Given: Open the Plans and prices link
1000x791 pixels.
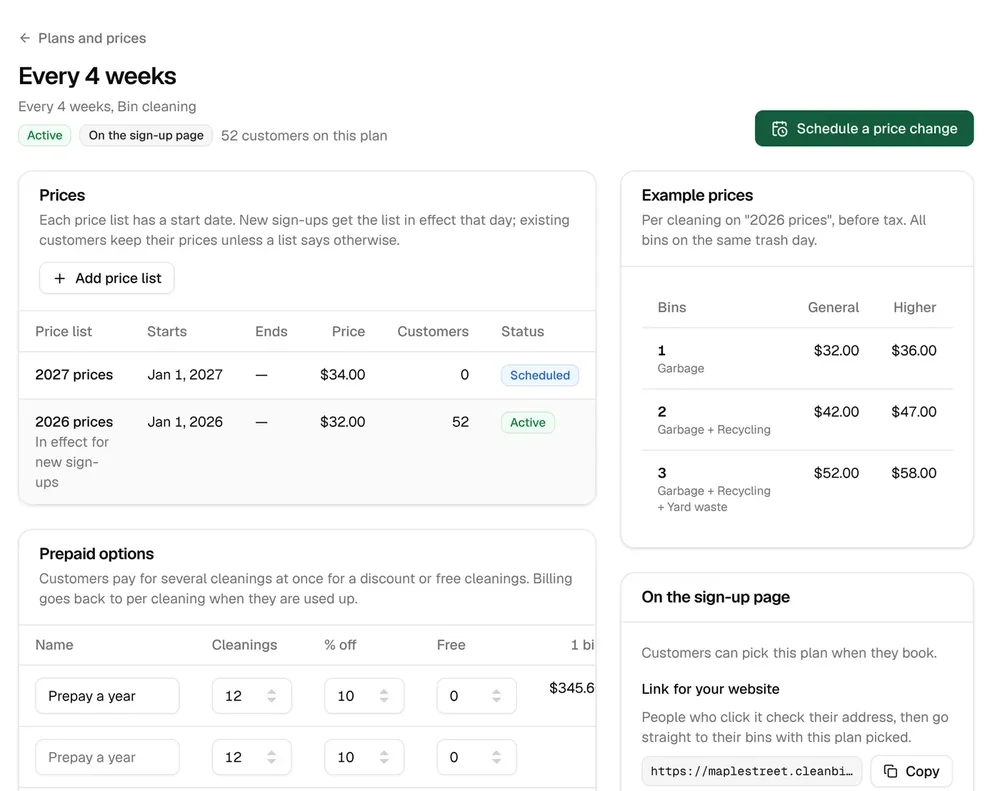Looking at the screenshot, I should coord(92,38).
